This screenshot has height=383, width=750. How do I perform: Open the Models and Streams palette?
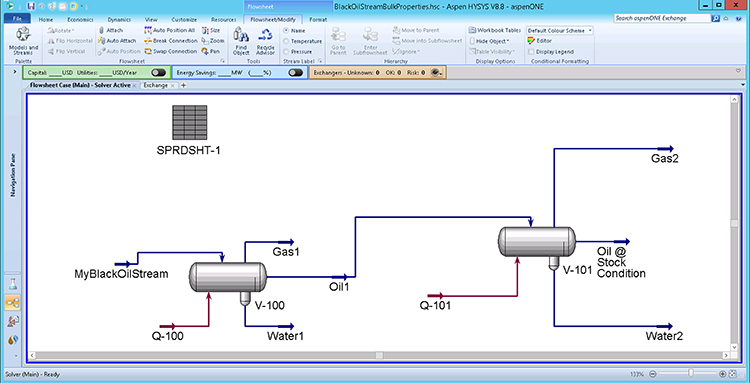23,41
